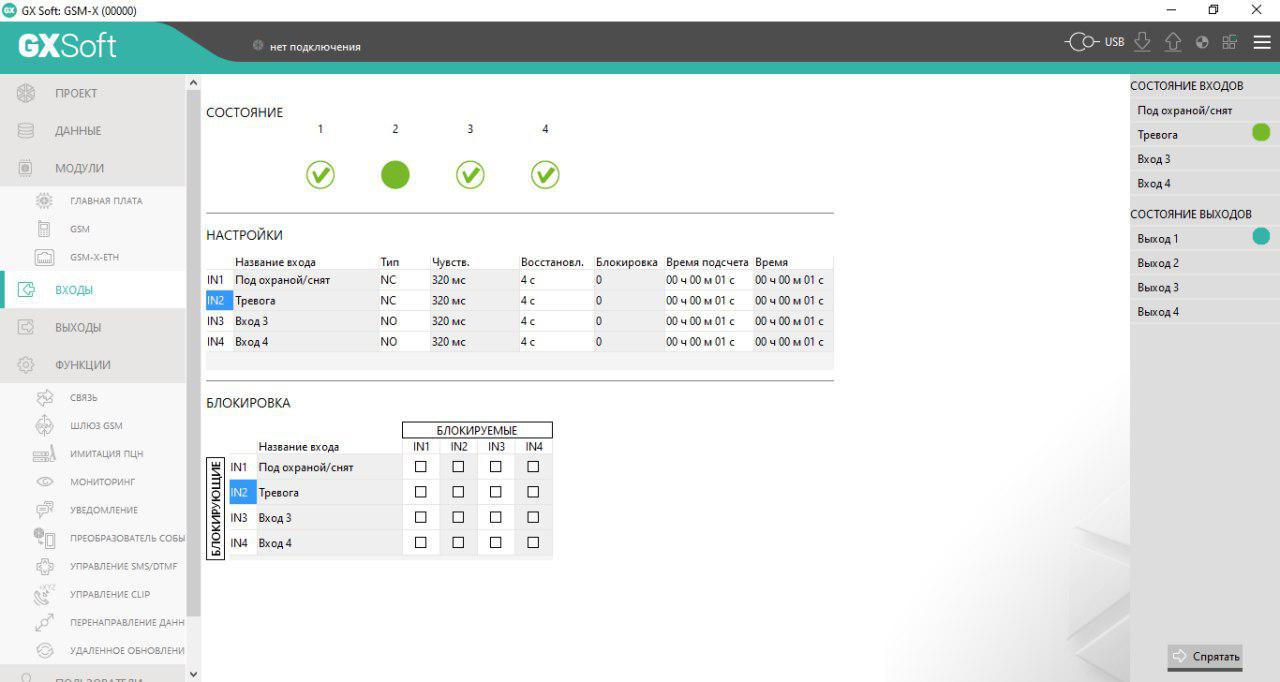Viewport: 1280px width, 682px height.
Task: Open the globe icon in the header
Action: coord(1202,43)
